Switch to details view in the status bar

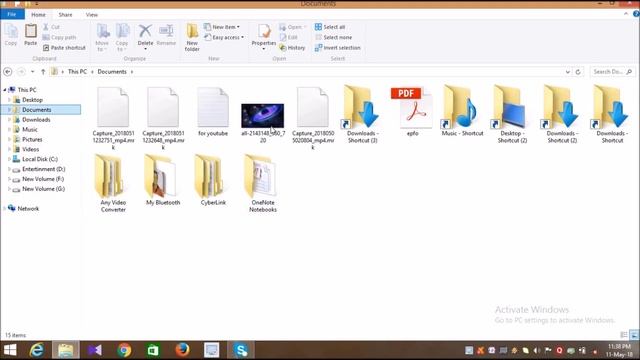pyautogui.click(x=624, y=335)
